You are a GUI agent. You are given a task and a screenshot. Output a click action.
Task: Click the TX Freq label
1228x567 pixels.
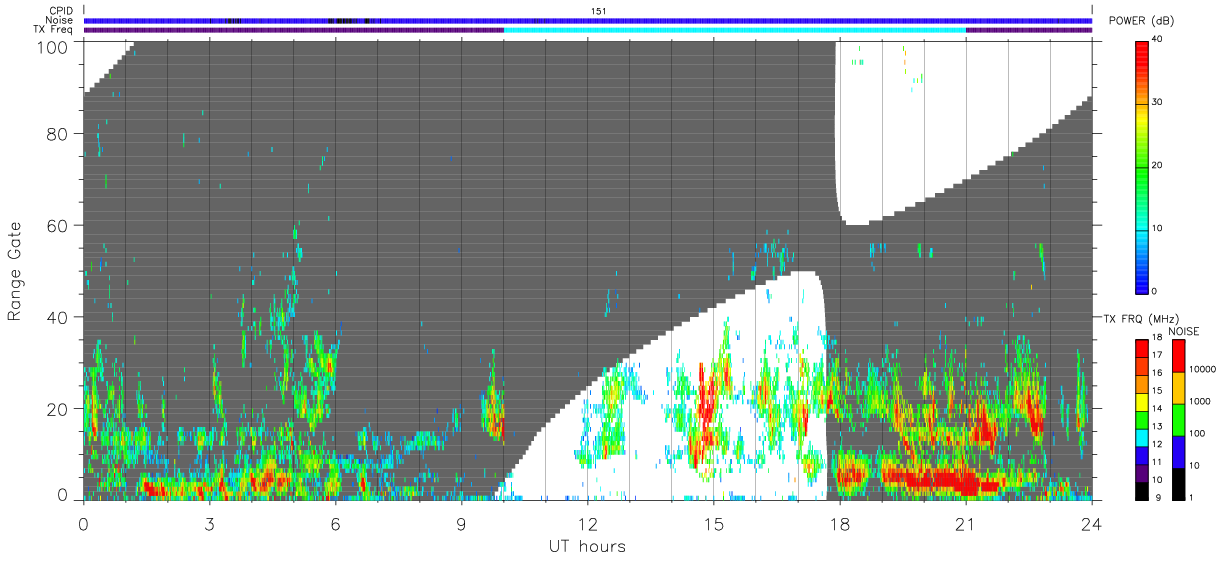pyautogui.click(x=54, y=30)
